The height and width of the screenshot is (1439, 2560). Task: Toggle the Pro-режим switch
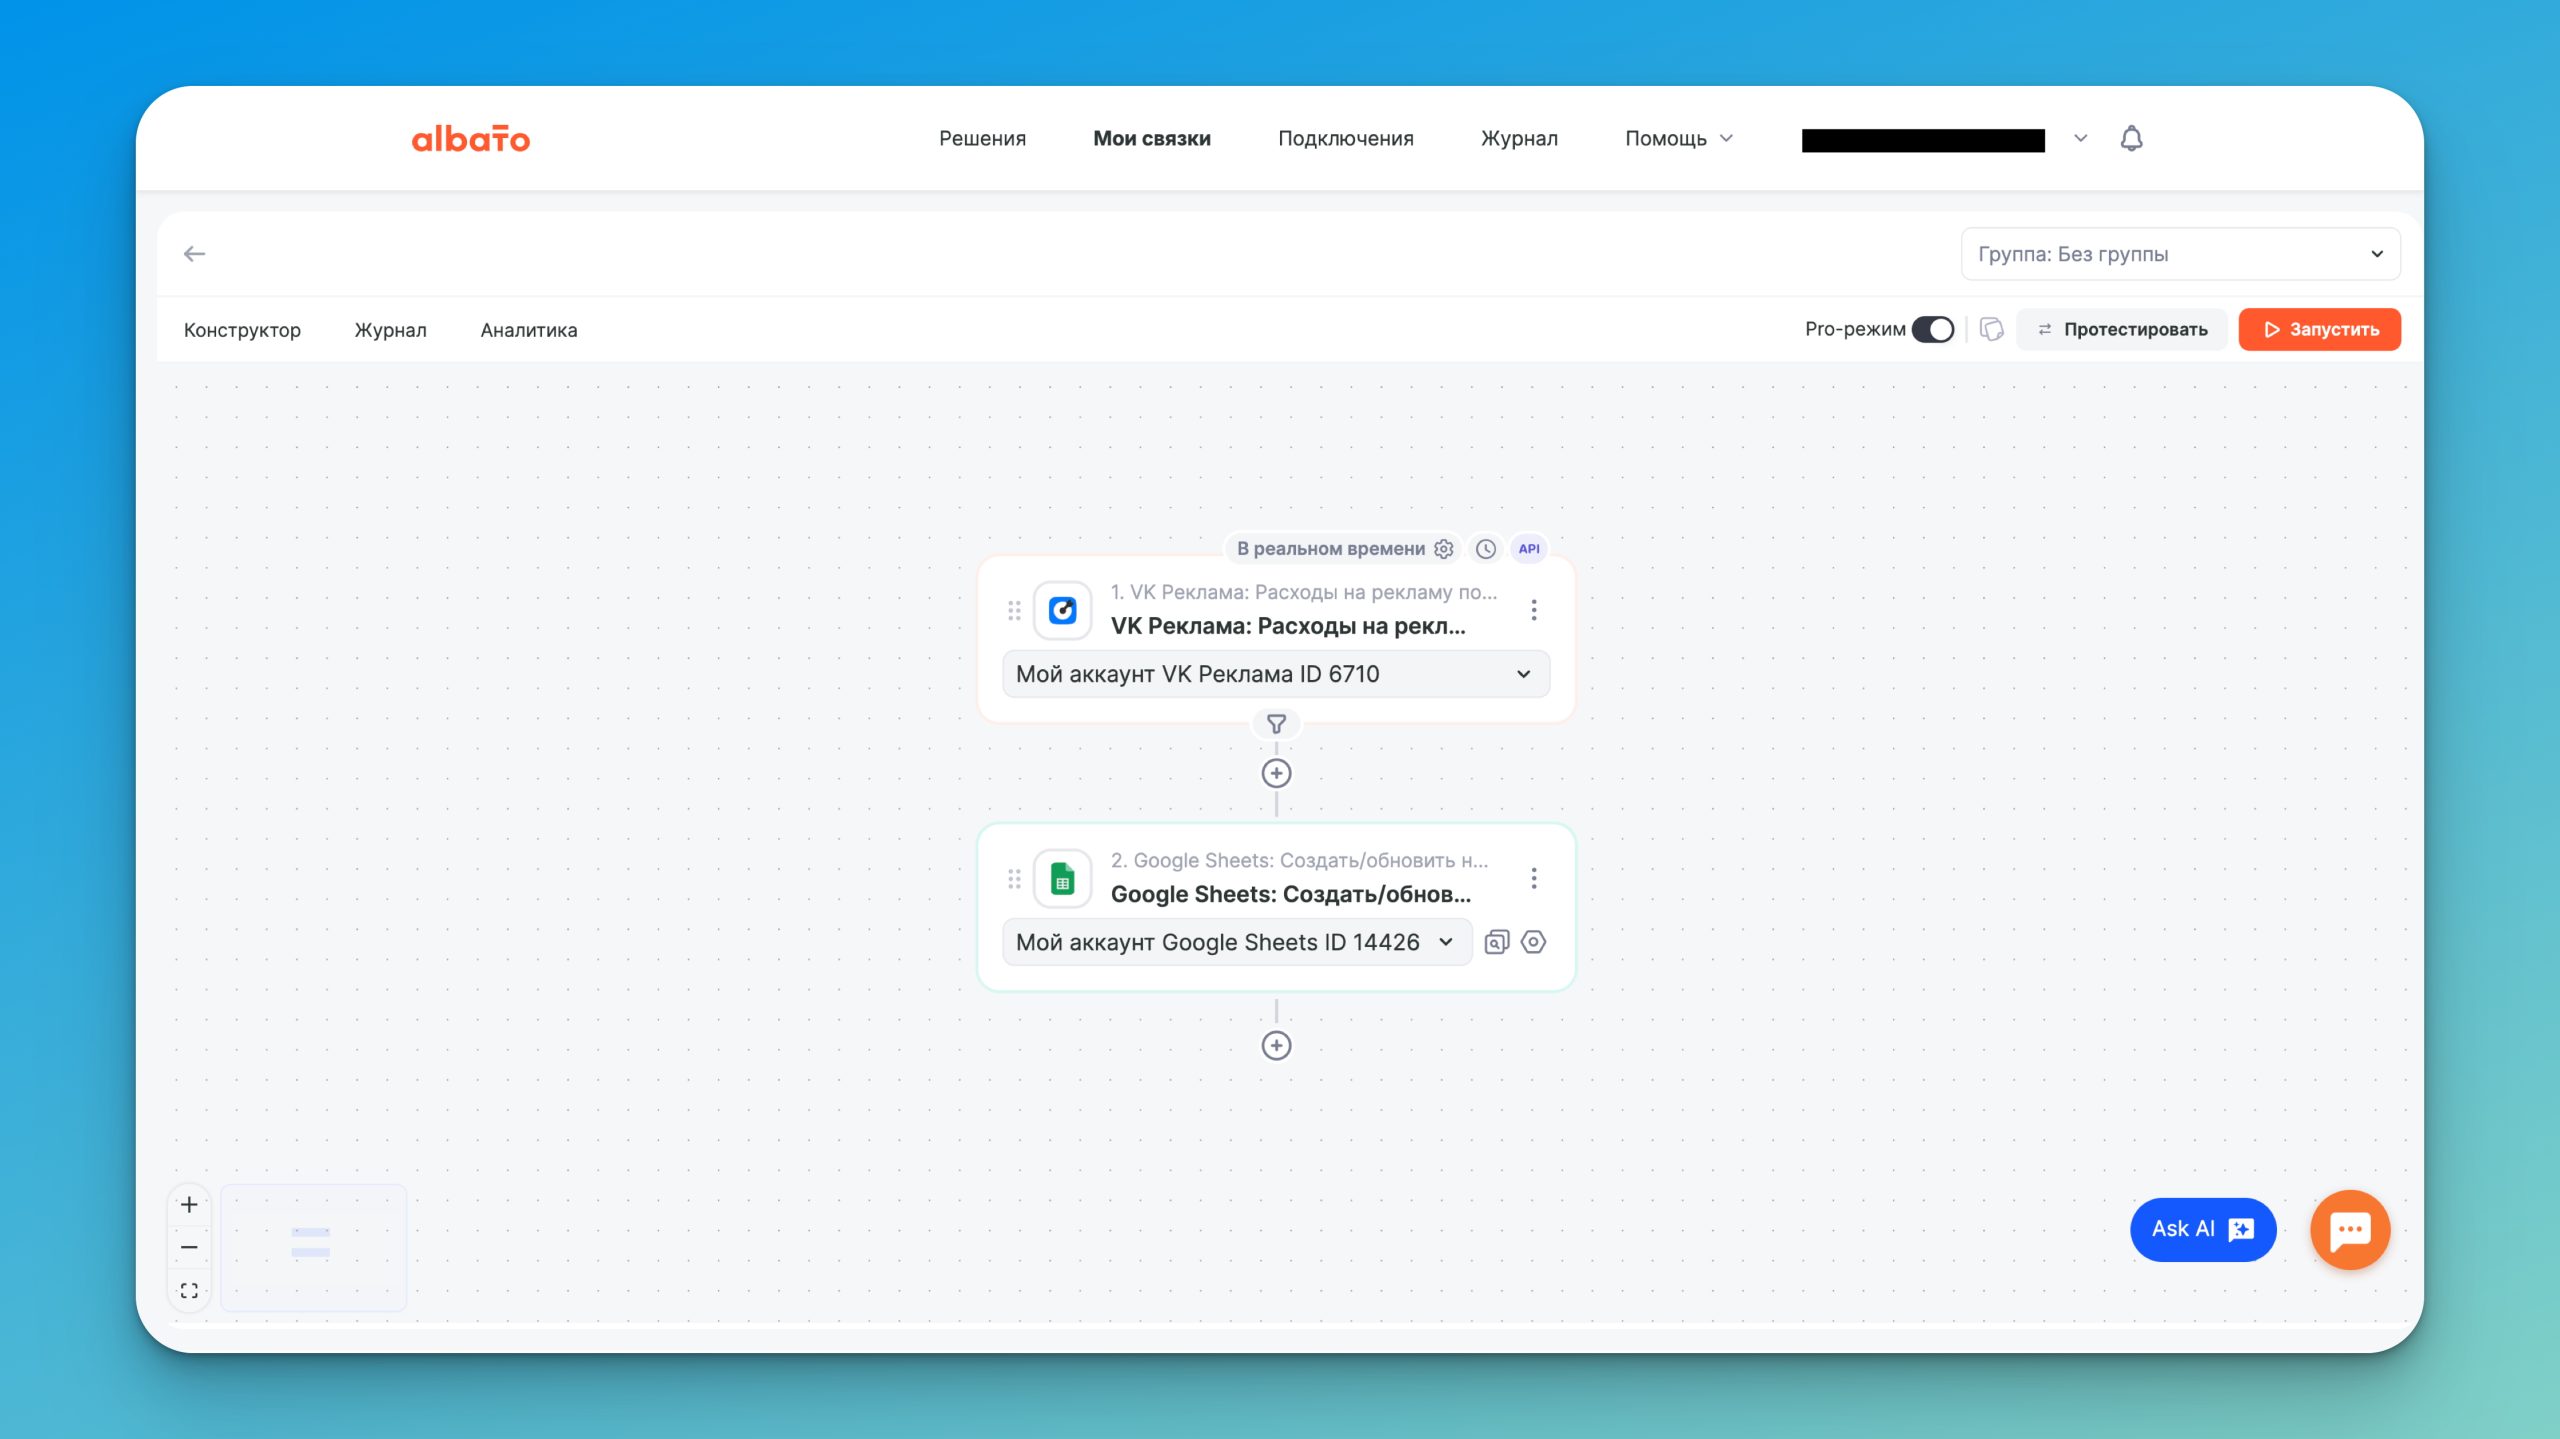pos(1932,329)
